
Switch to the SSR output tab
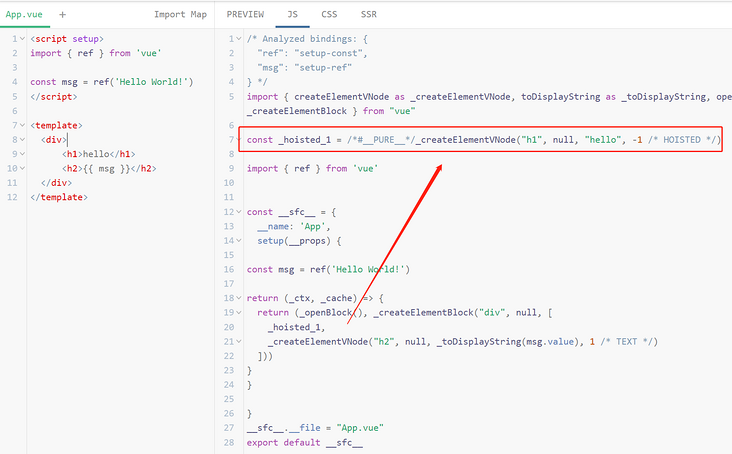[369, 14]
